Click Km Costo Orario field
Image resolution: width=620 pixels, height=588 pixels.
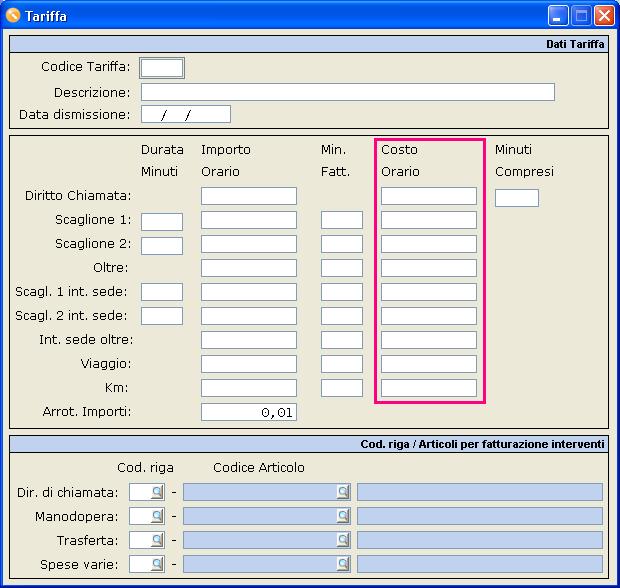click(x=429, y=388)
